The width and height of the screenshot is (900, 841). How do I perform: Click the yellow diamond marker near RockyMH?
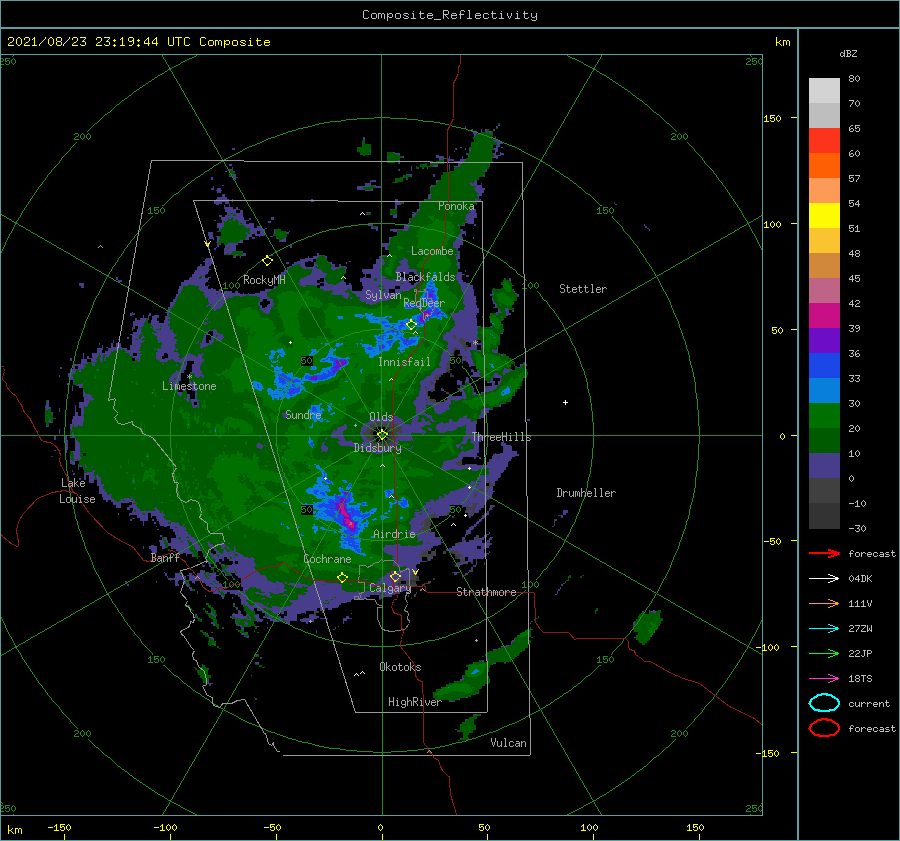(x=267, y=261)
